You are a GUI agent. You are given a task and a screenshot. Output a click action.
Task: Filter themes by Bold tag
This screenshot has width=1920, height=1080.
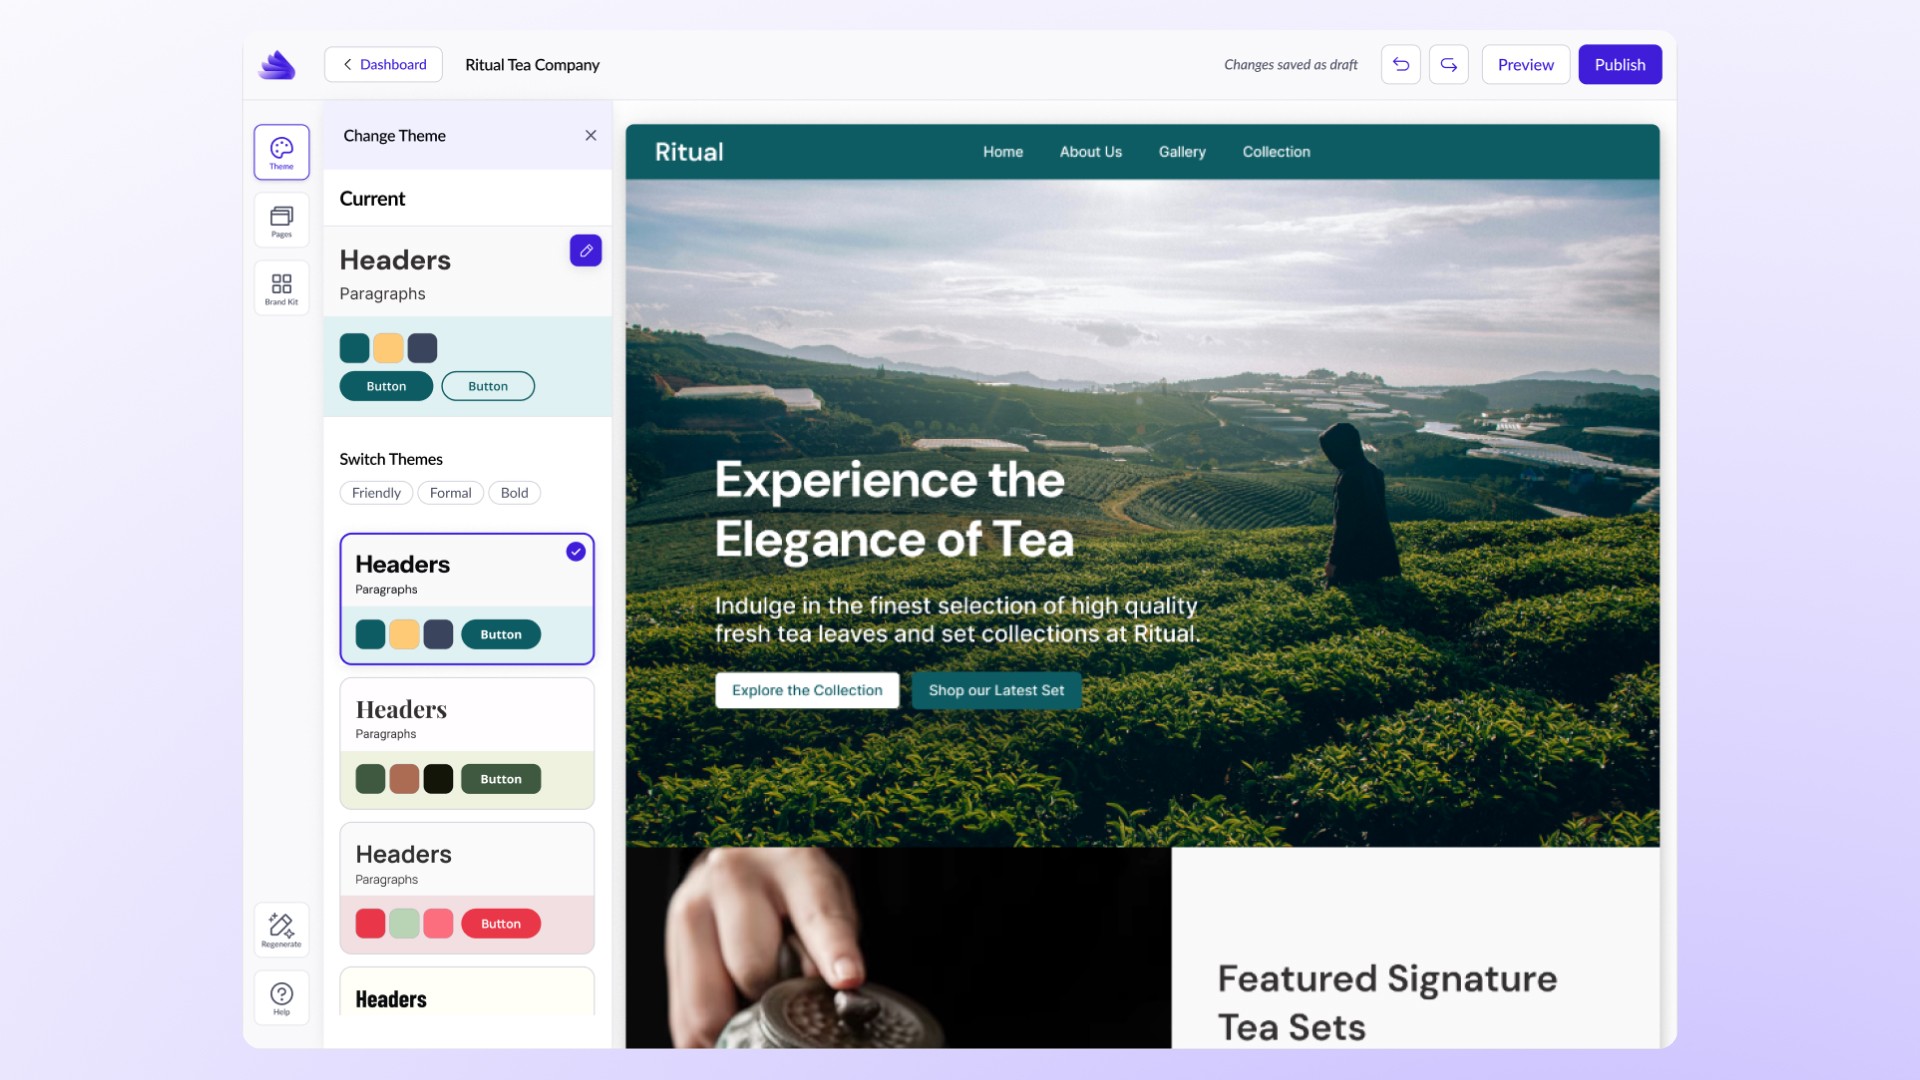coord(514,493)
